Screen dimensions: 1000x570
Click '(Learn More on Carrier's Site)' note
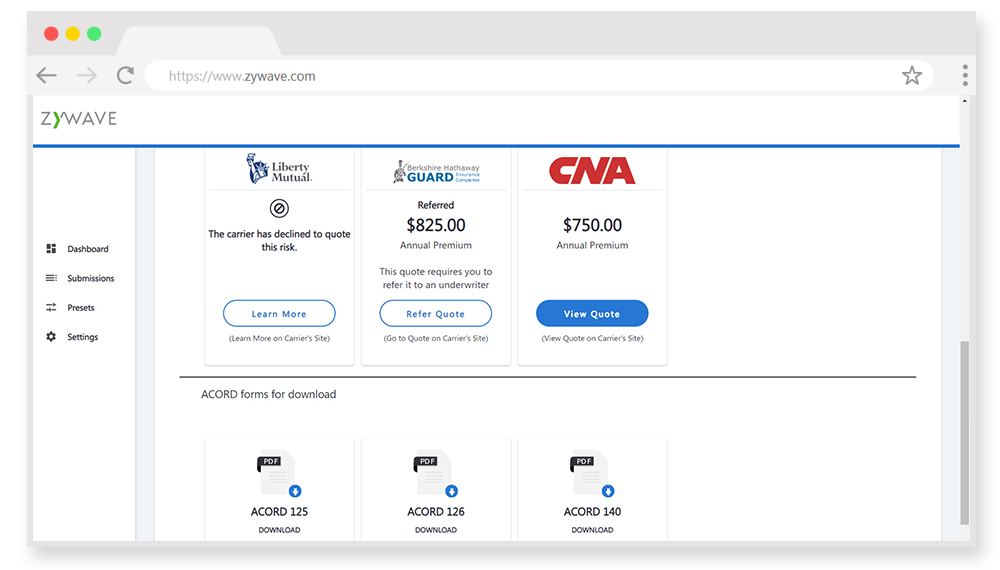[x=279, y=339]
